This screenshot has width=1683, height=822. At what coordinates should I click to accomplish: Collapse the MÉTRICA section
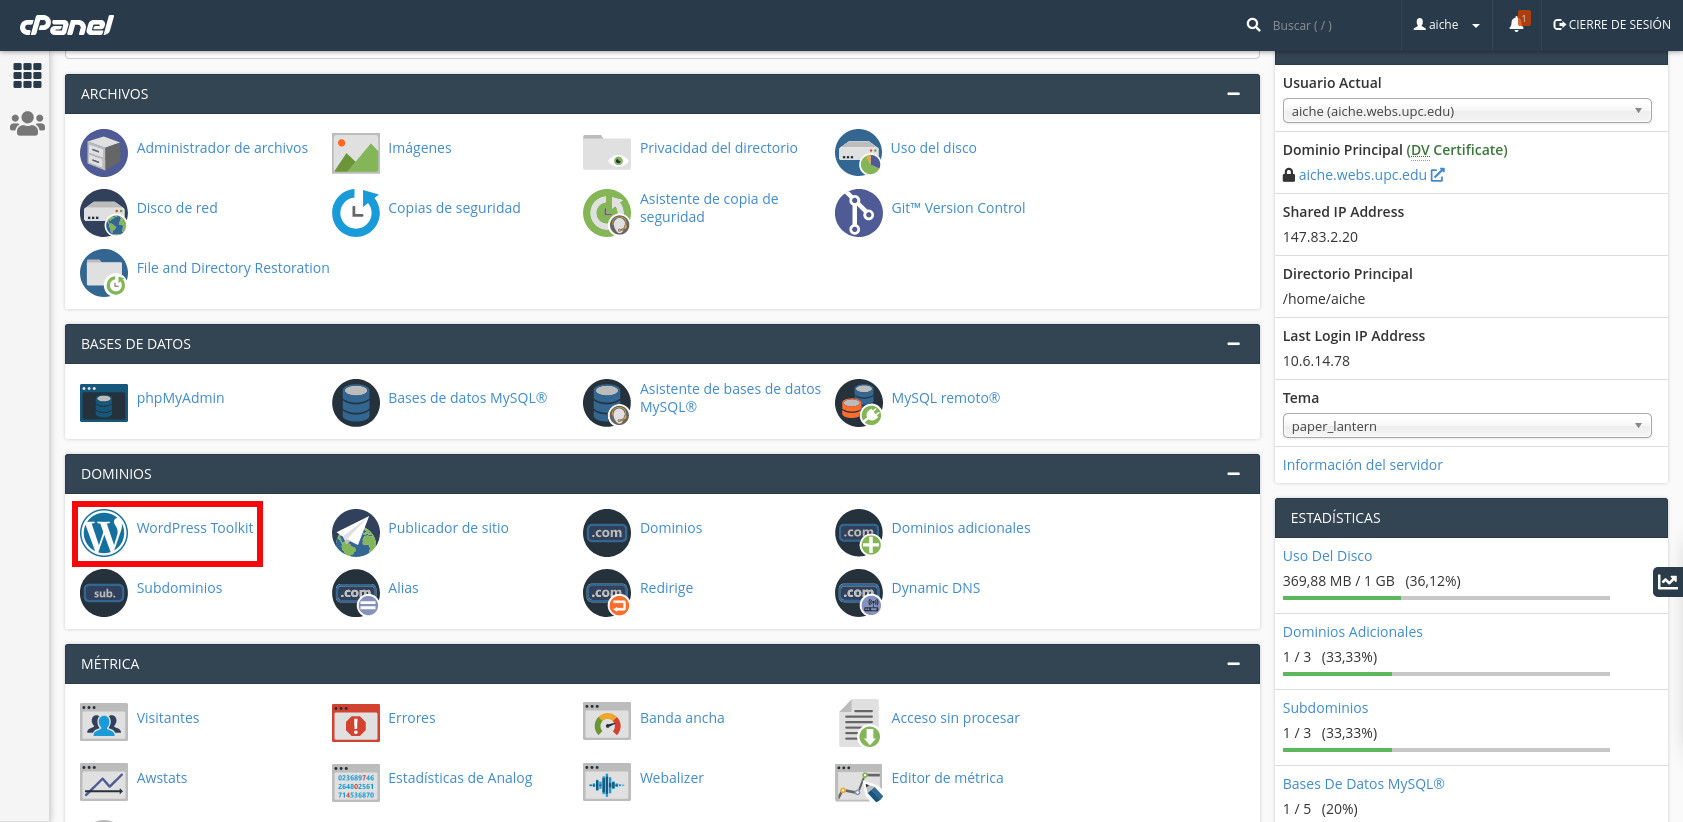[1233, 664]
